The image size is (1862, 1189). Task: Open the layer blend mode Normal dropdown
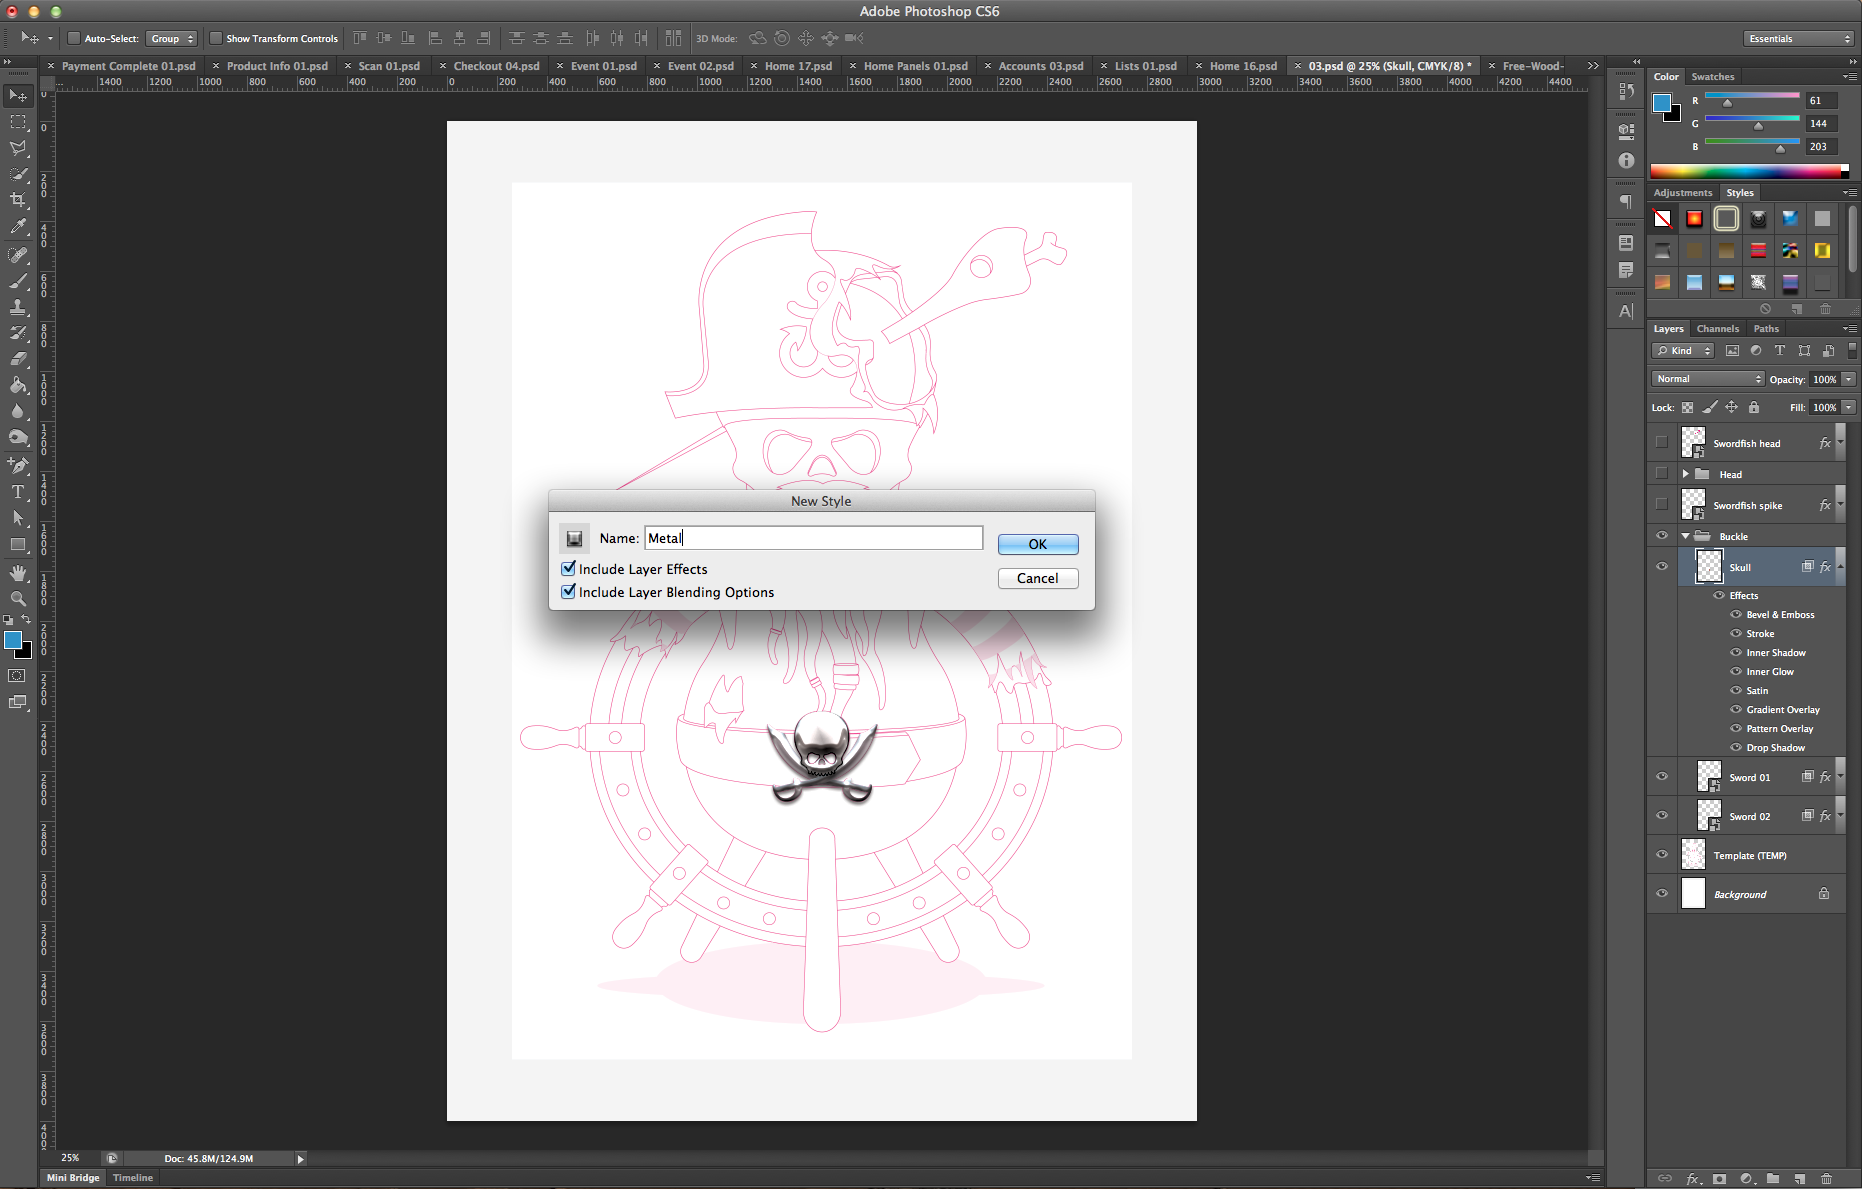[x=1708, y=379]
